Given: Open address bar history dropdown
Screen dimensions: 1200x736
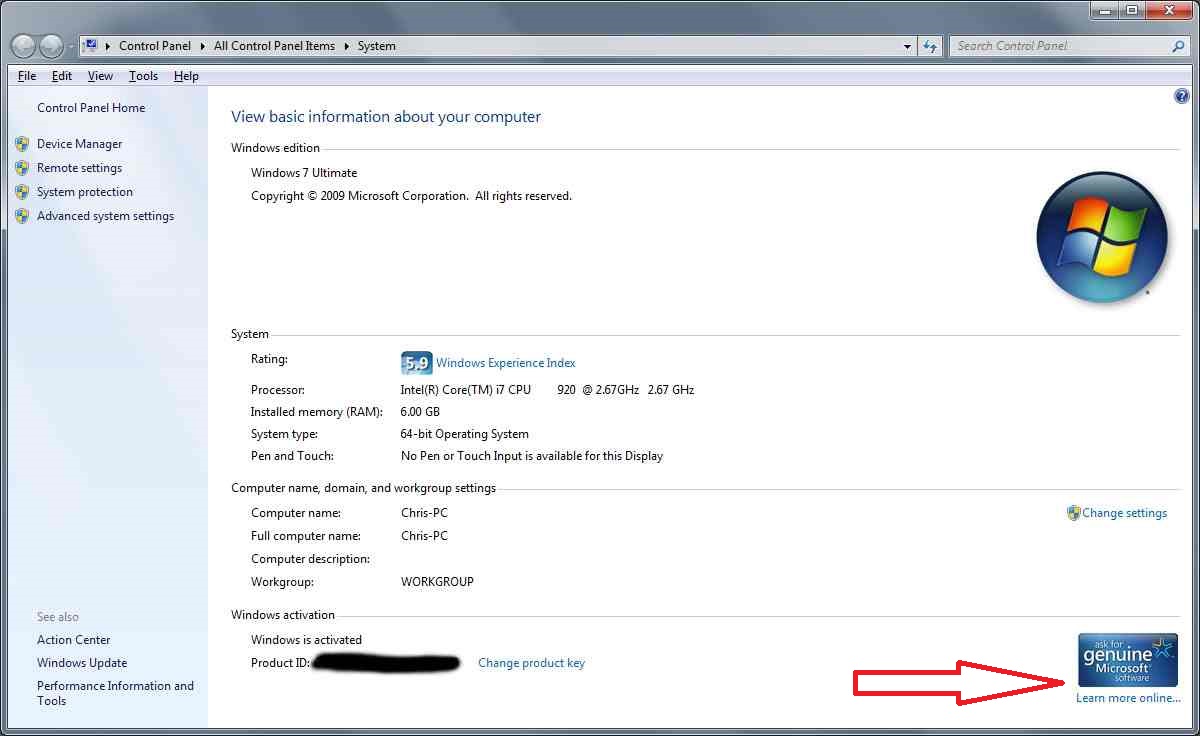Looking at the screenshot, I should (x=907, y=46).
